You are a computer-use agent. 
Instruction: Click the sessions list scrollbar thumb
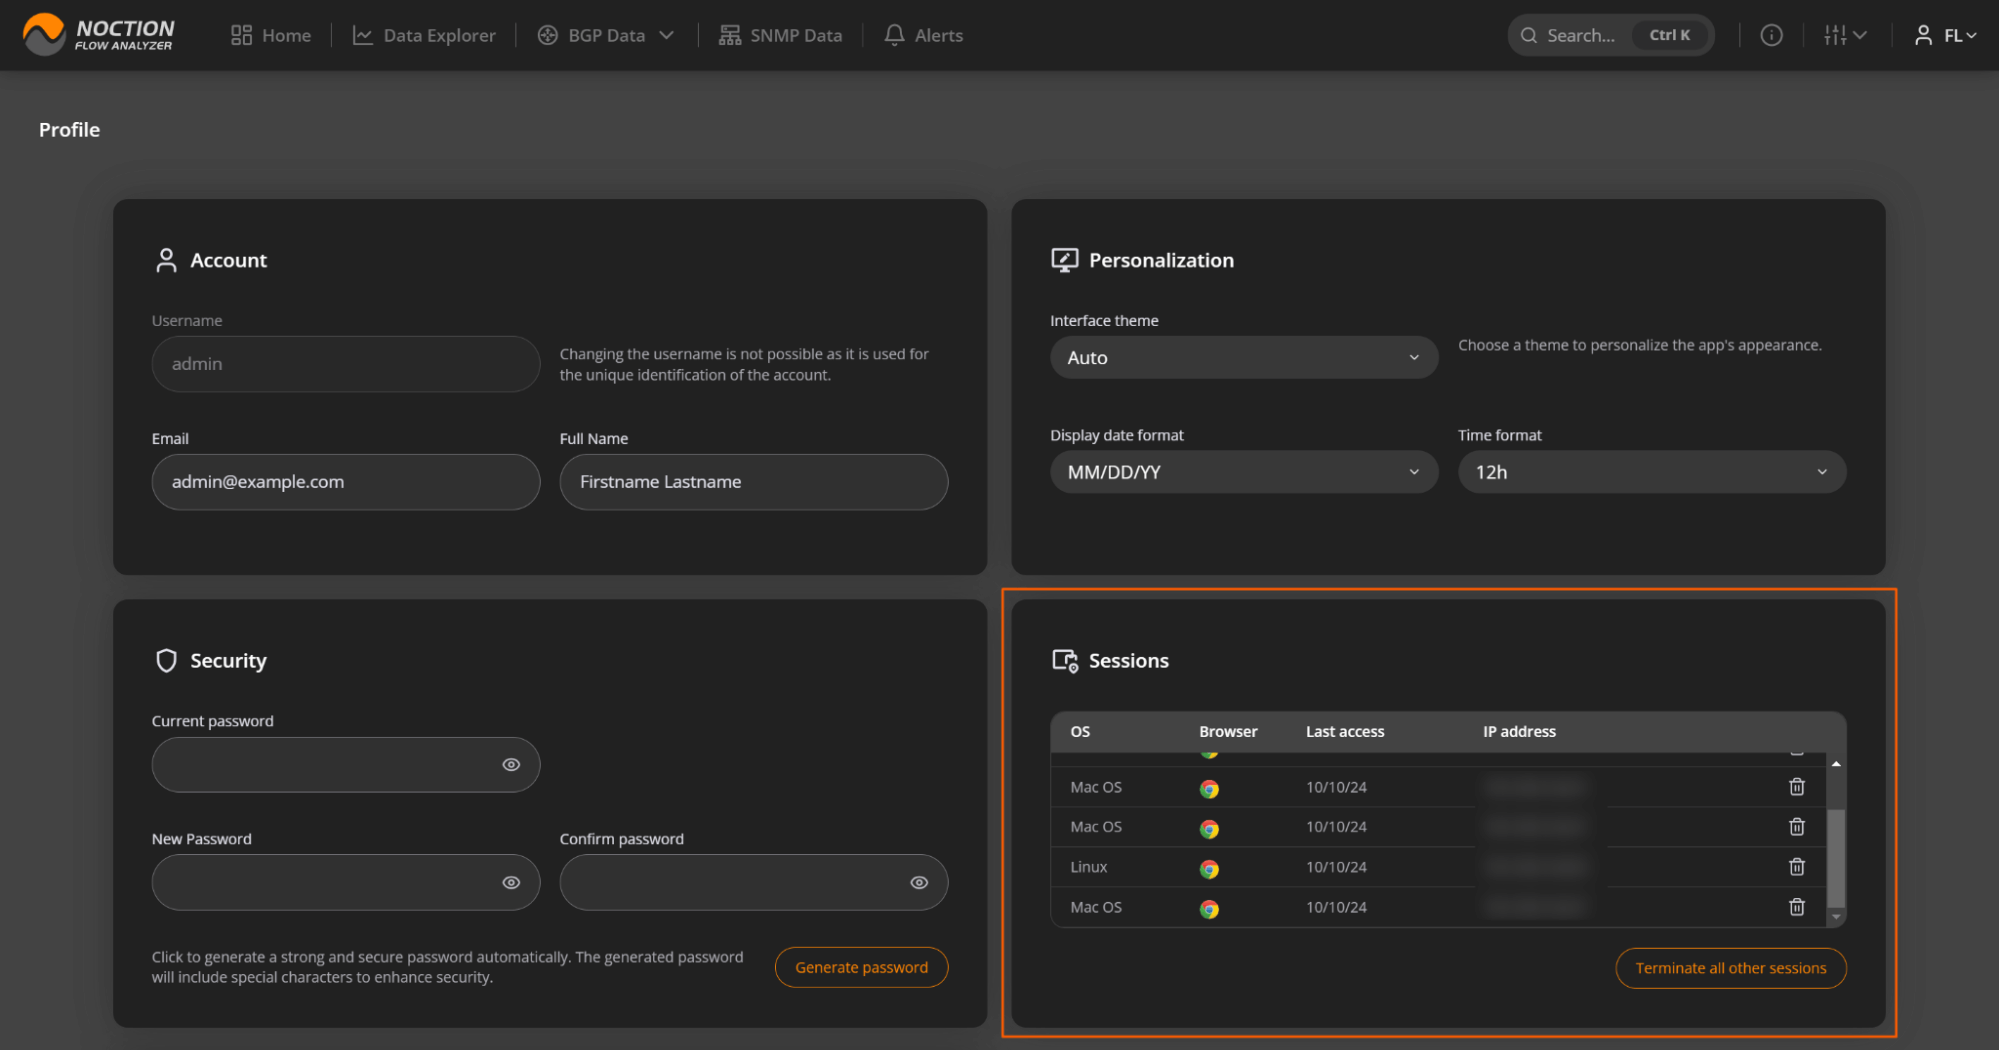[x=1835, y=856]
